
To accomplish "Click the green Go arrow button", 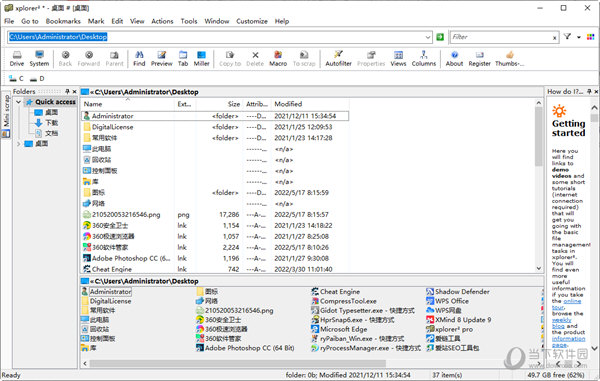I will click(440, 37).
